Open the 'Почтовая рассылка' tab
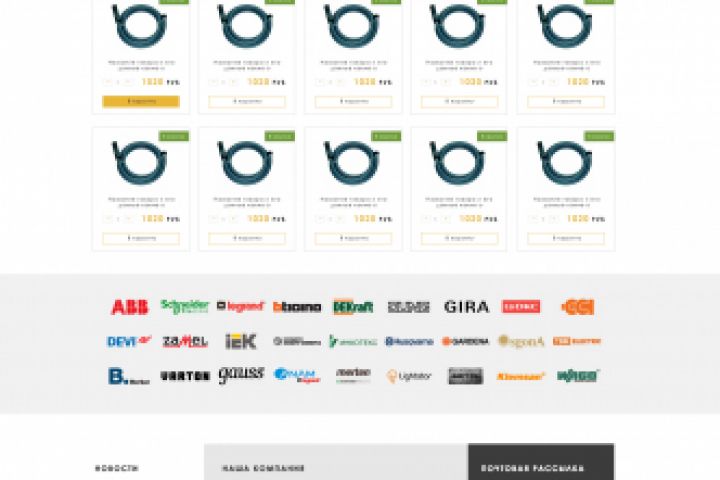 tap(532, 469)
